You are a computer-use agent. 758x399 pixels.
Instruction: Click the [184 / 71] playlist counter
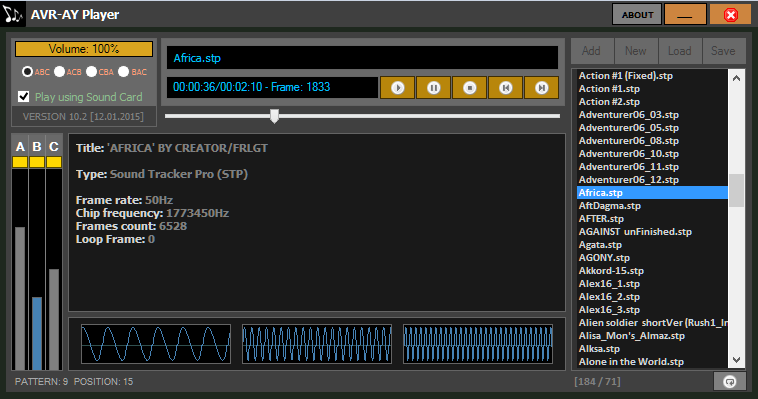coord(598,382)
